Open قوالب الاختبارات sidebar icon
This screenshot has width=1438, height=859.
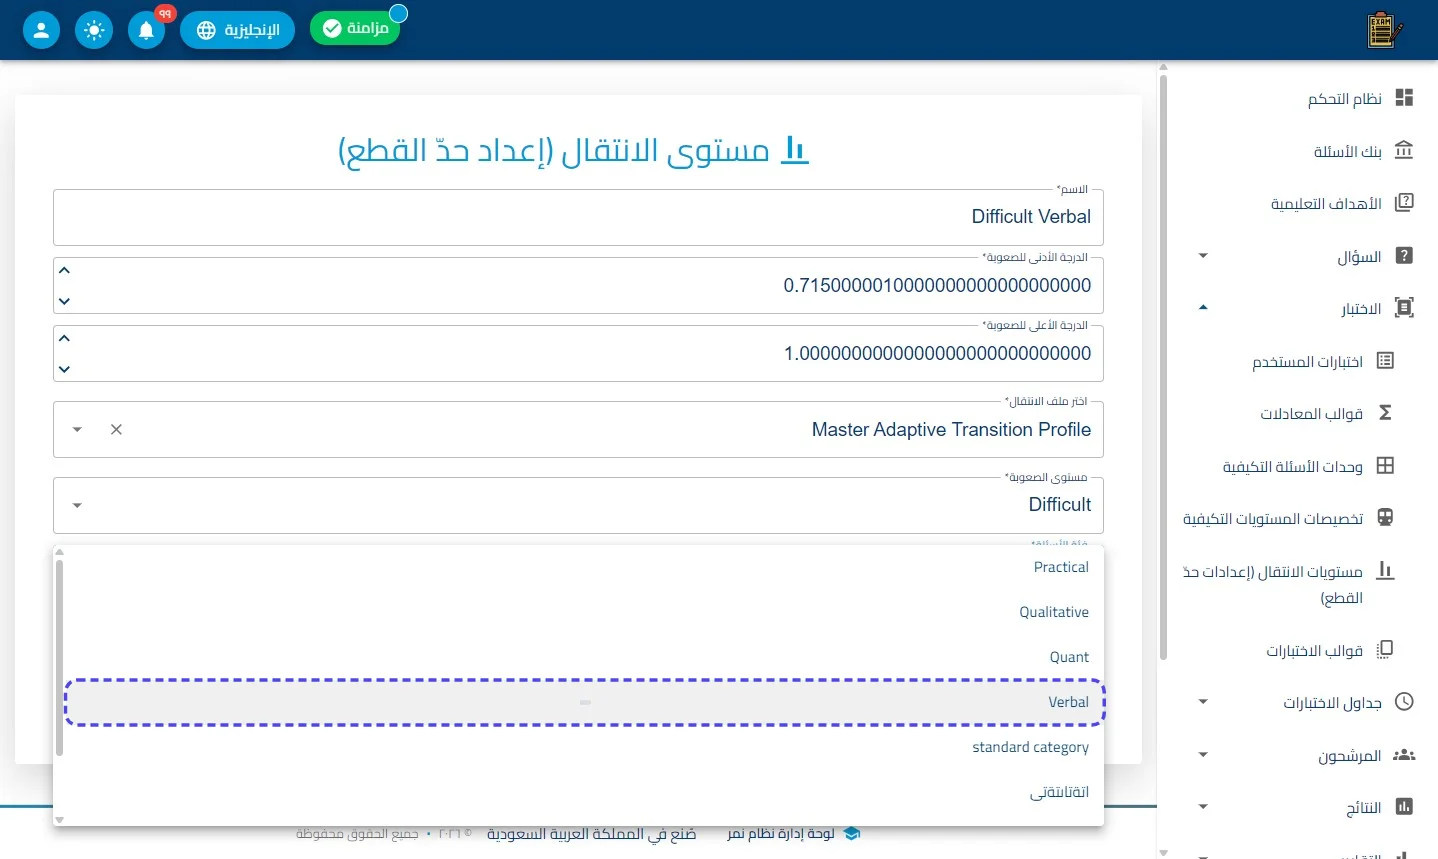click(x=1385, y=650)
